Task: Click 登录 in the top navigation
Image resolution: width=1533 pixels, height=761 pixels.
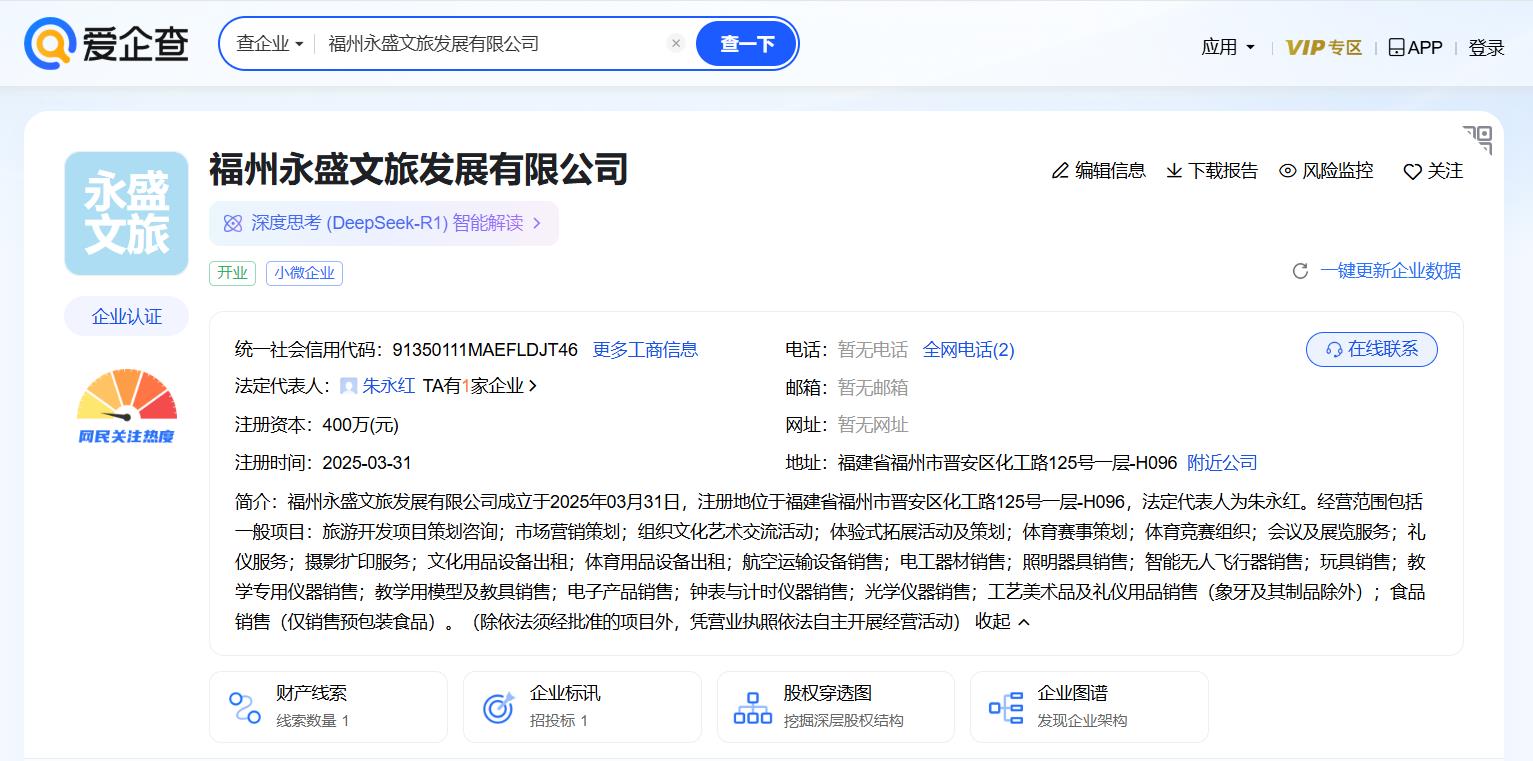Action: coord(1486,47)
